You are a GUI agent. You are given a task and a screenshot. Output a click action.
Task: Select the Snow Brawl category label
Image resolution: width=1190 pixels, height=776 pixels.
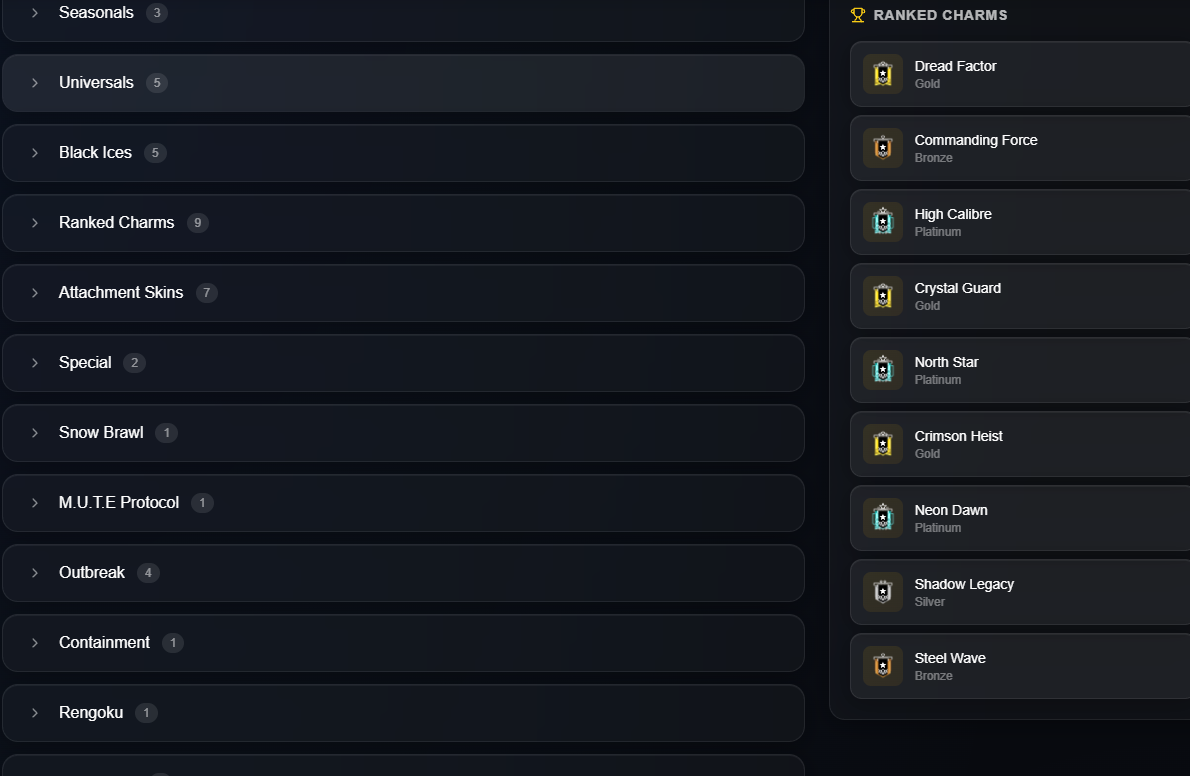pos(101,433)
